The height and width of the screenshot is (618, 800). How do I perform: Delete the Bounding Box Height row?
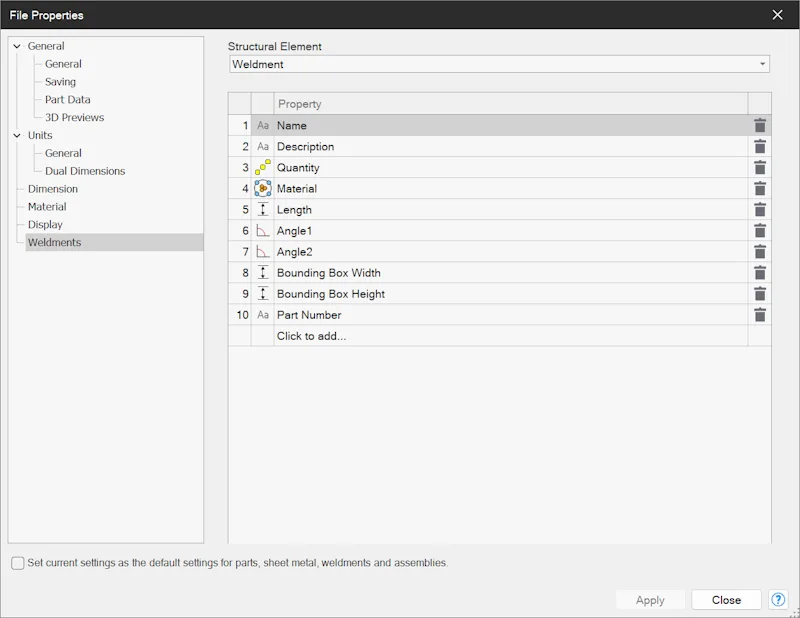tap(760, 294)
